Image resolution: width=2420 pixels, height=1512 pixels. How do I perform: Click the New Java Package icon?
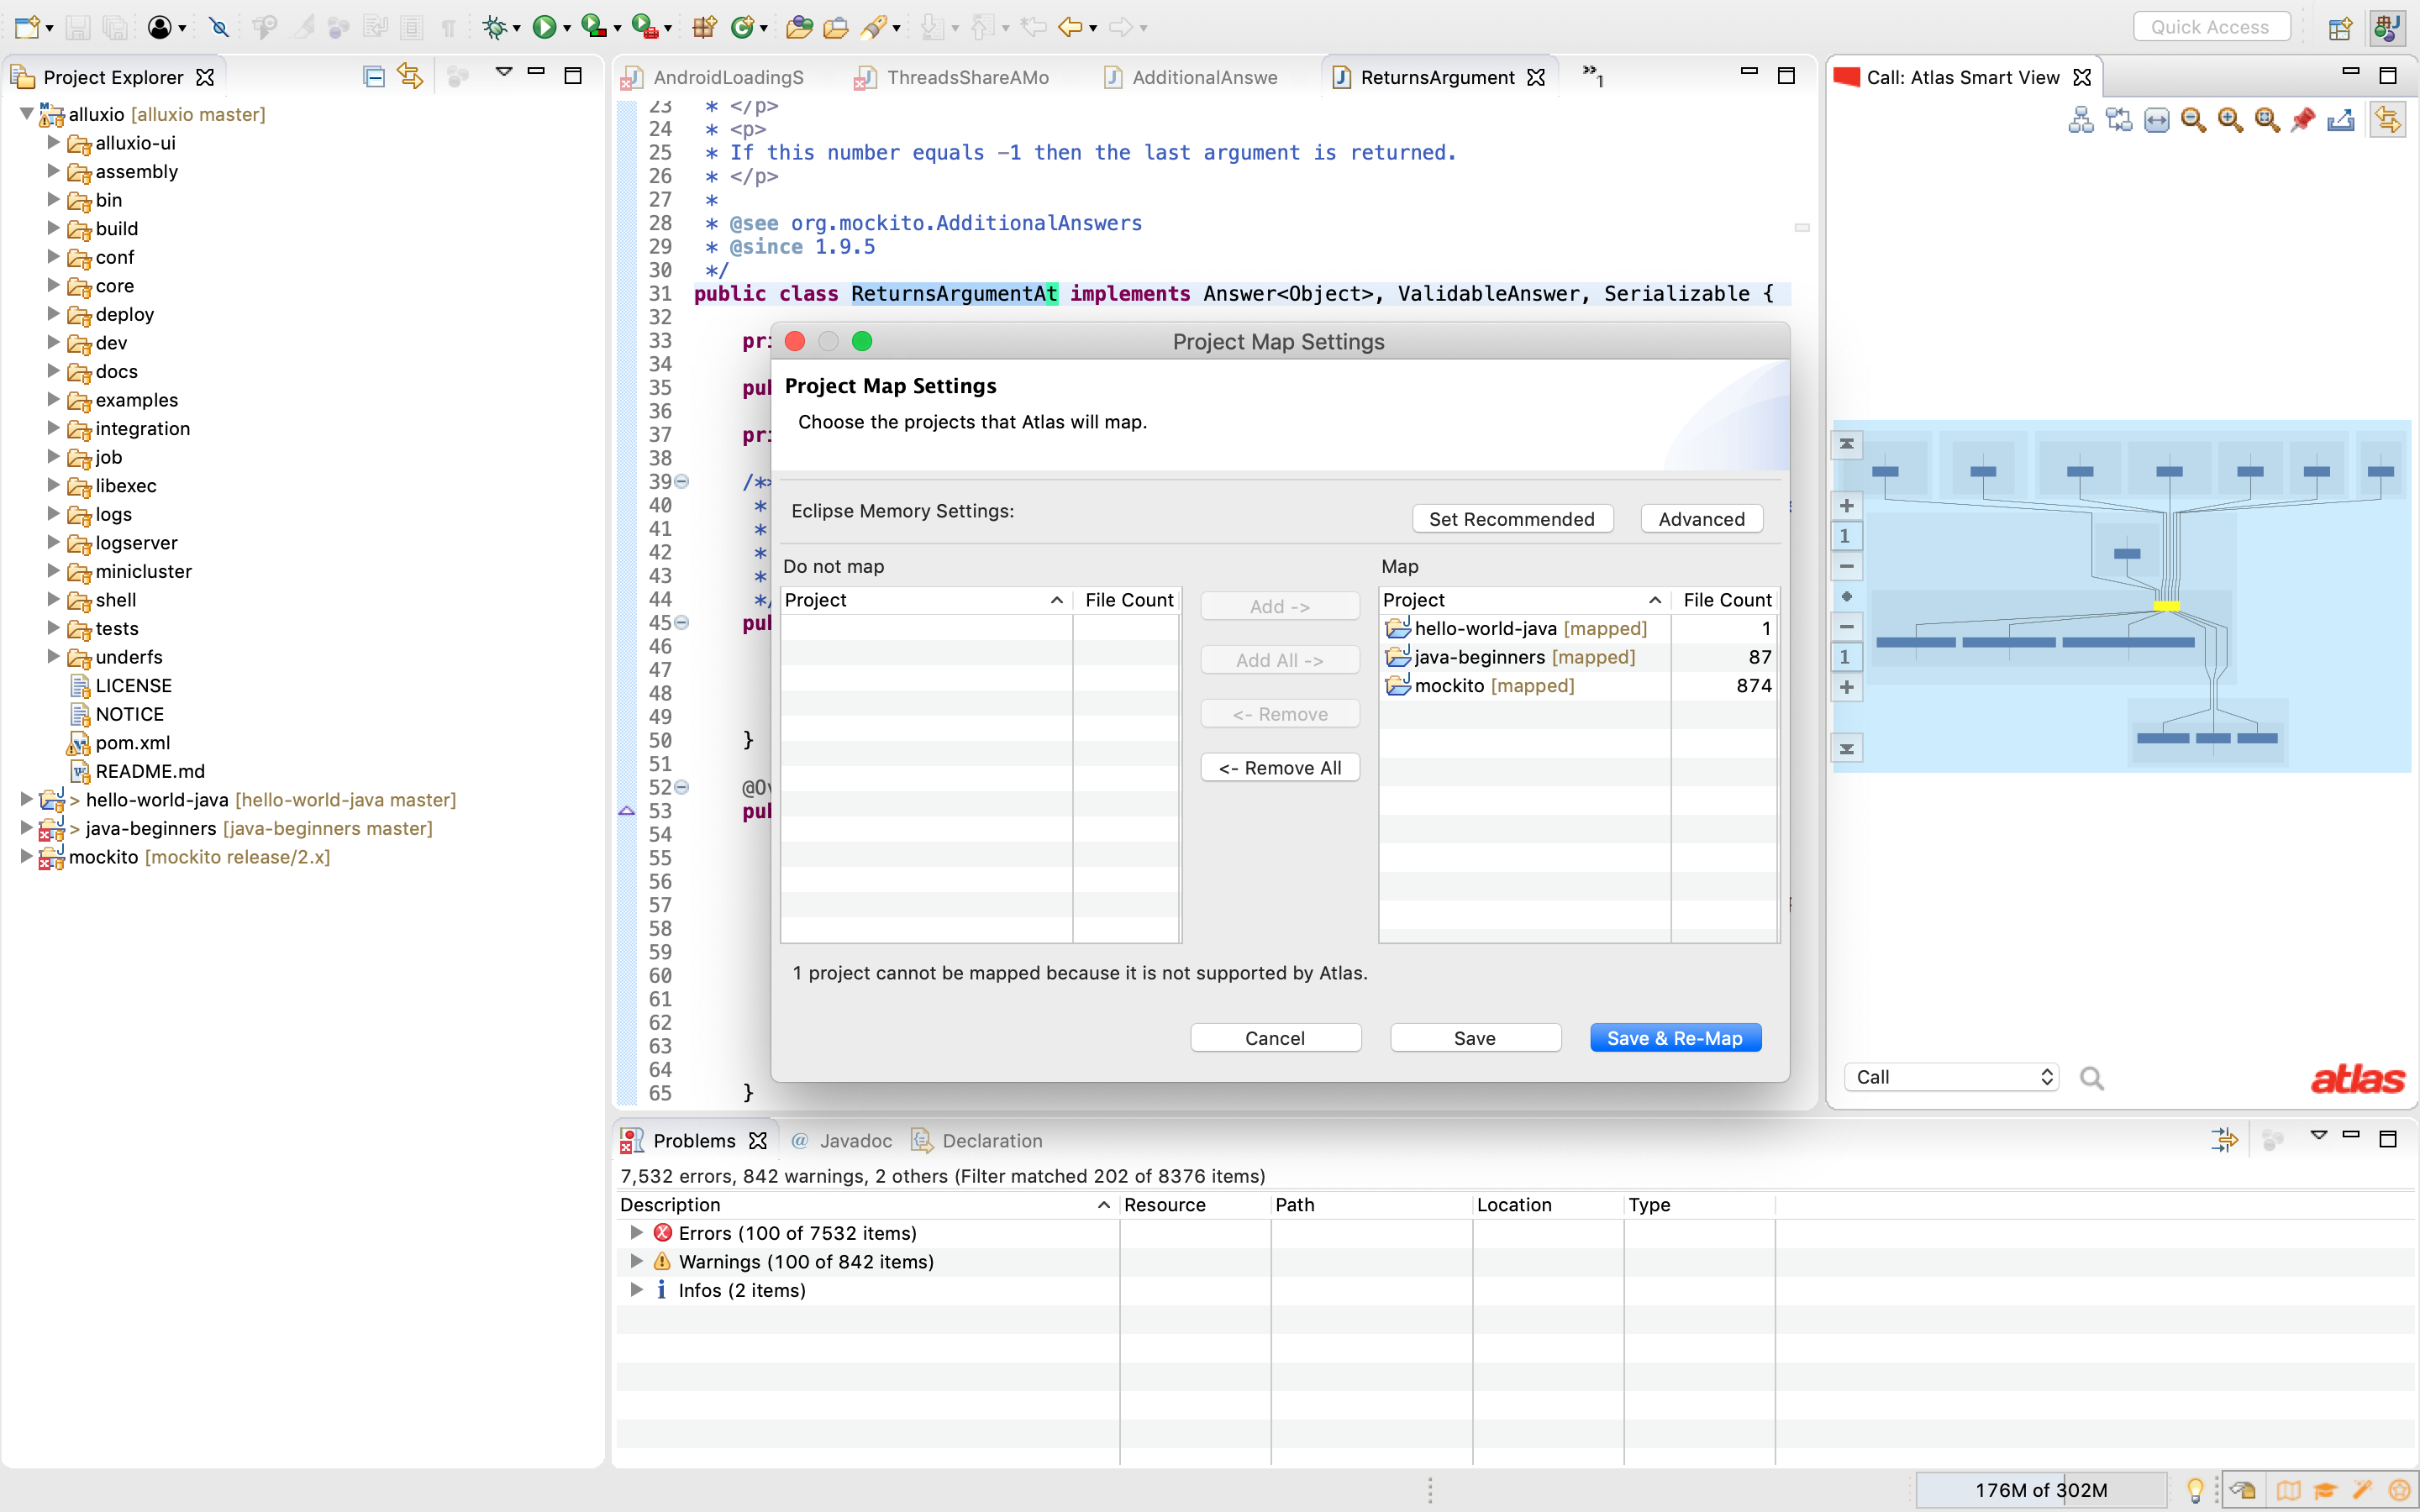pyautogui.click(x=704, y=27)
